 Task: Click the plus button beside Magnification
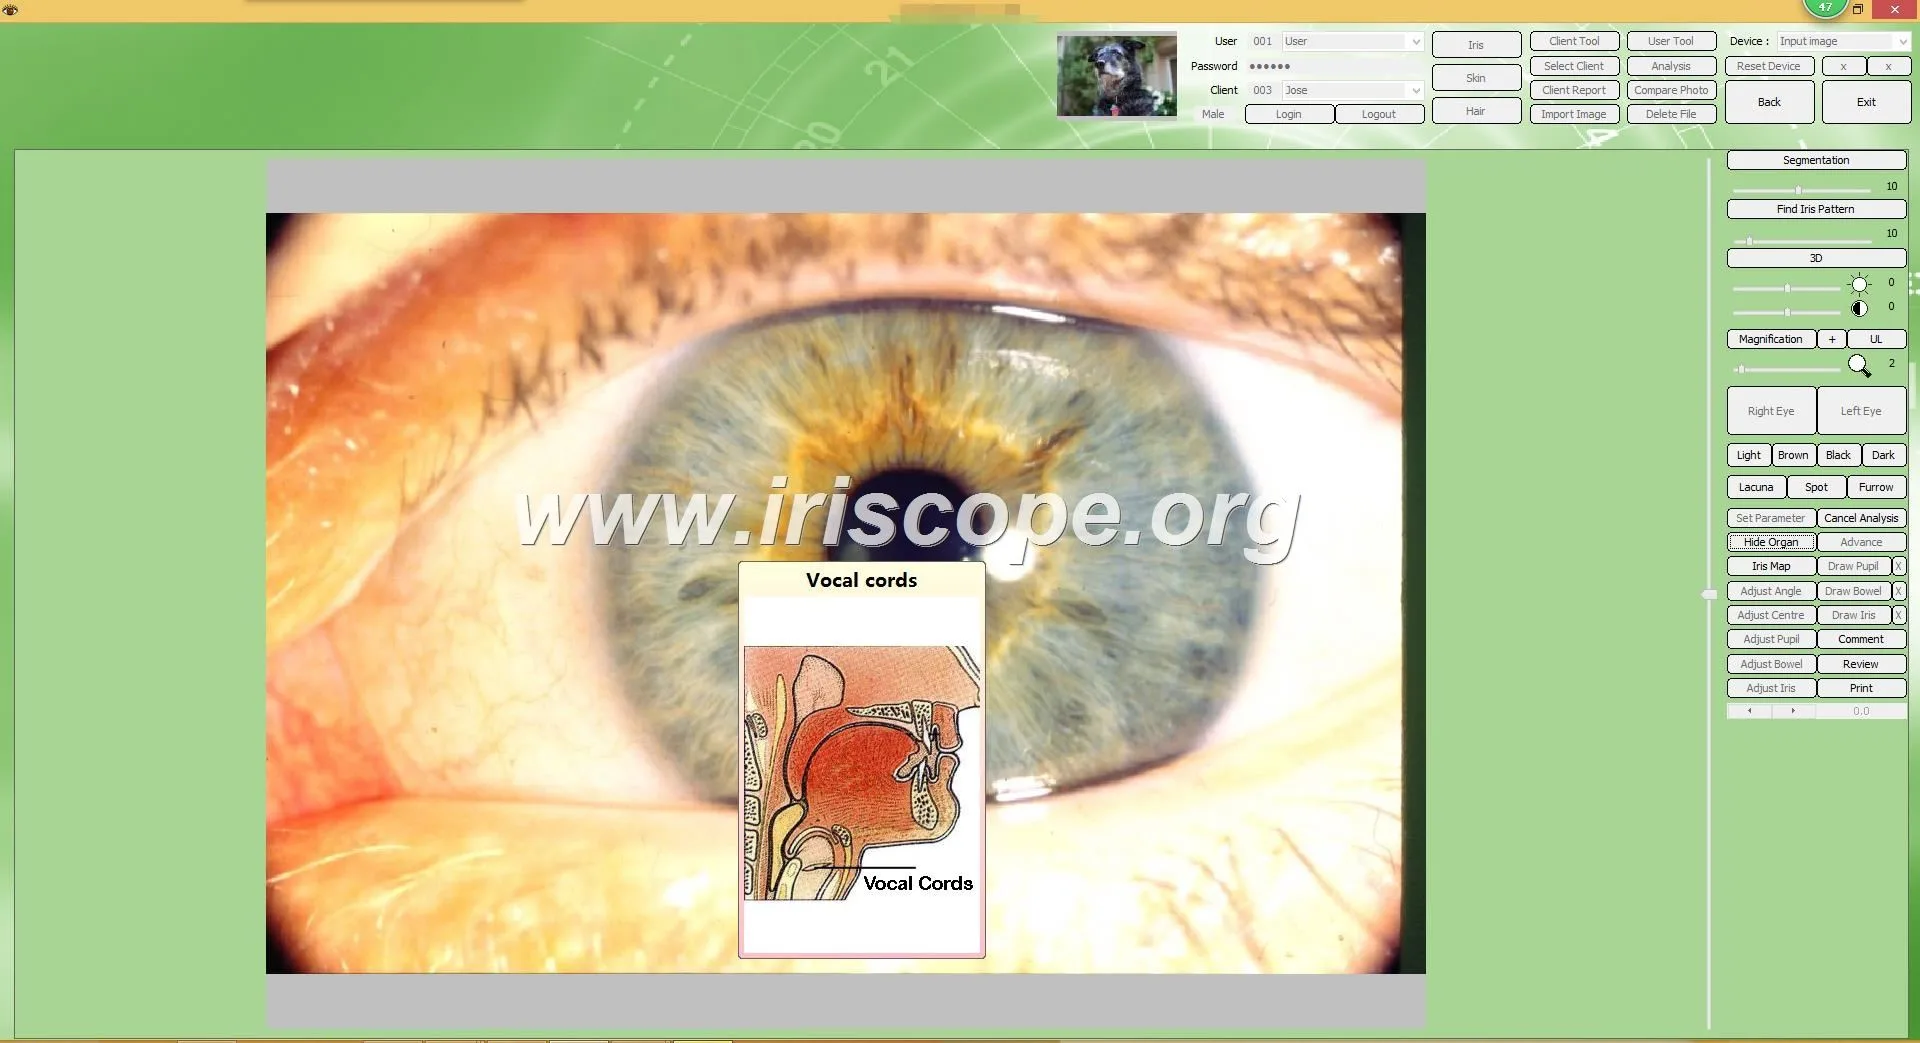[x=1832, y=339]
